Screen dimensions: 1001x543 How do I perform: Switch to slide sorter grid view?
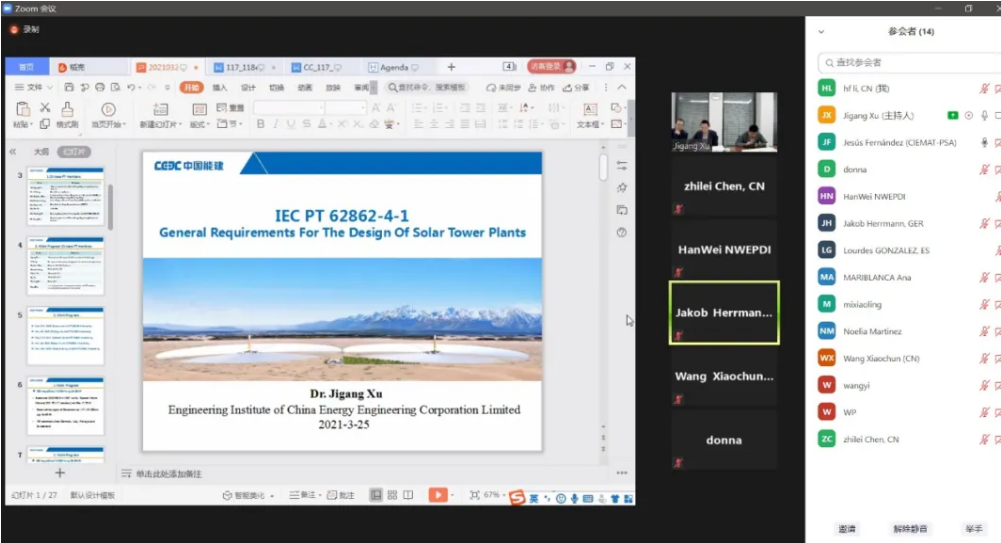coord(392,495)
